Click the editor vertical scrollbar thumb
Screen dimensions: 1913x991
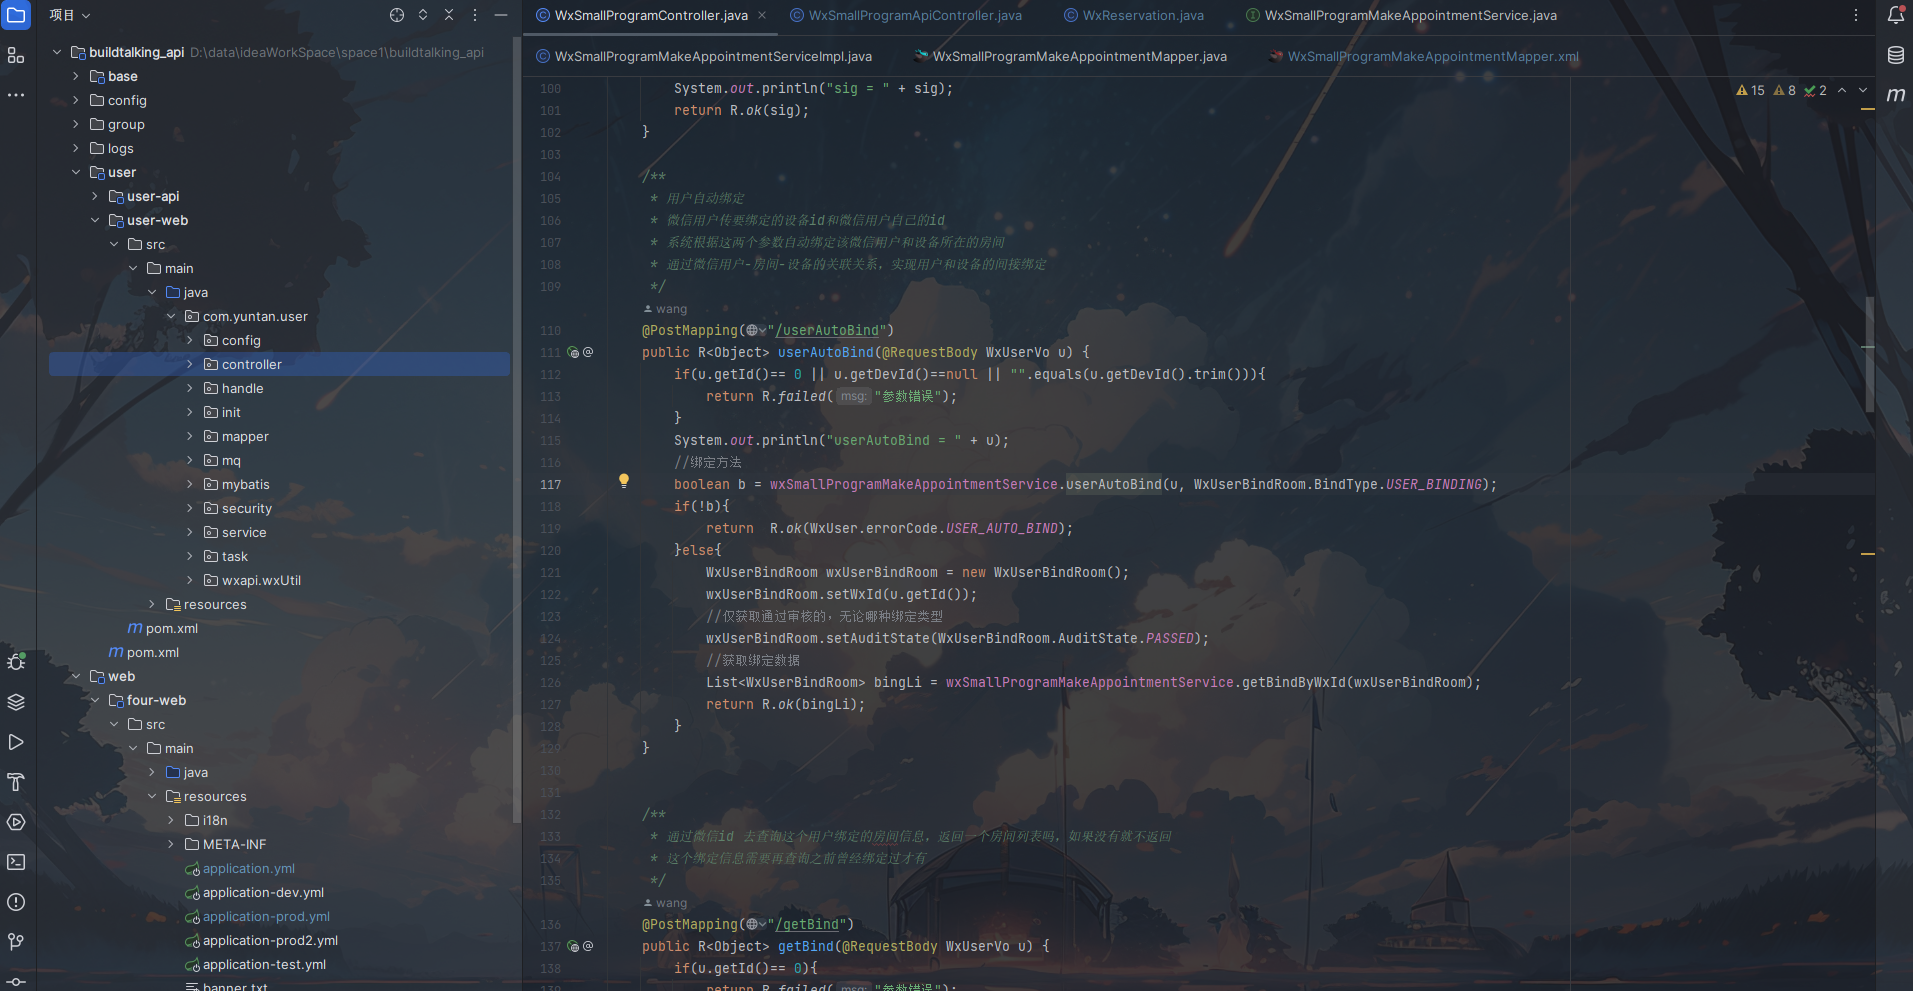pos(1869,354)
